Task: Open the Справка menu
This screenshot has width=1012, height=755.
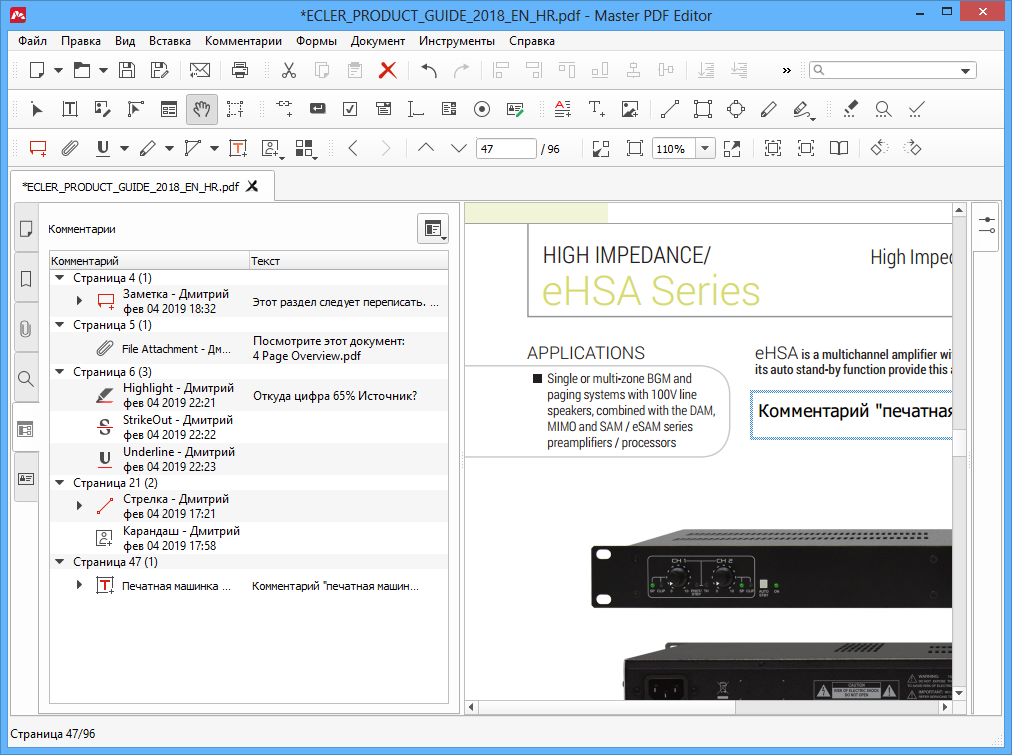Action: click(532, 41)
